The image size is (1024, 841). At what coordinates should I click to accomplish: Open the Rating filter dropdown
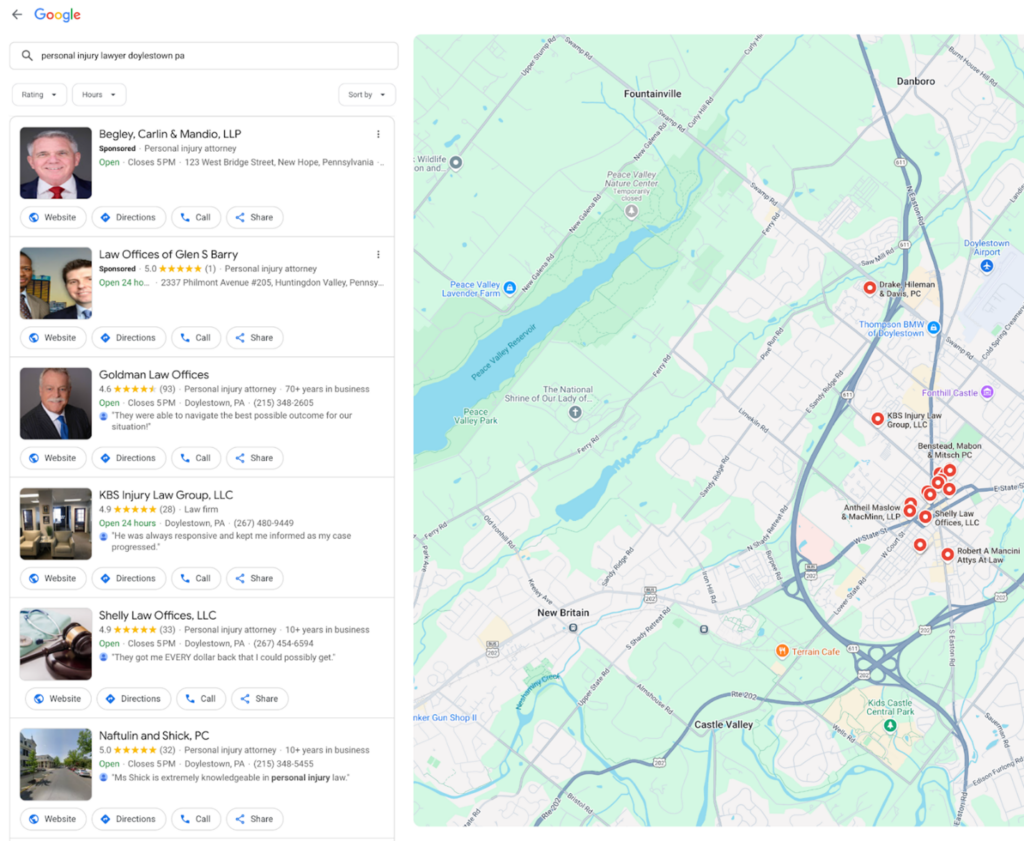39,95
